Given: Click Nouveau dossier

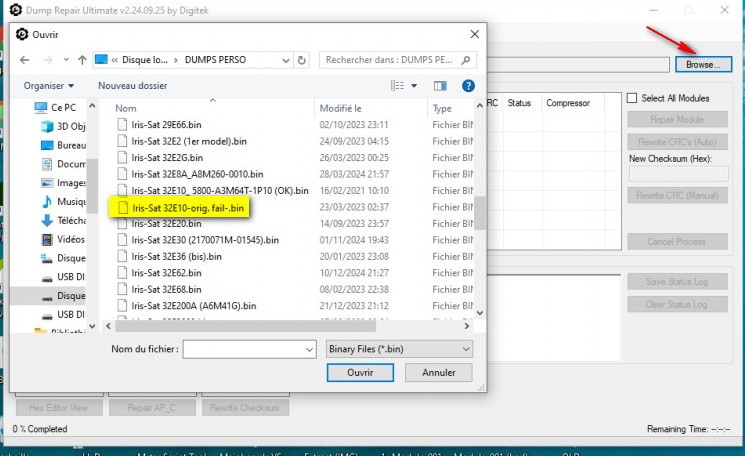Looking at the screenshot, I should pyautogui.click(x=133, y=86).
